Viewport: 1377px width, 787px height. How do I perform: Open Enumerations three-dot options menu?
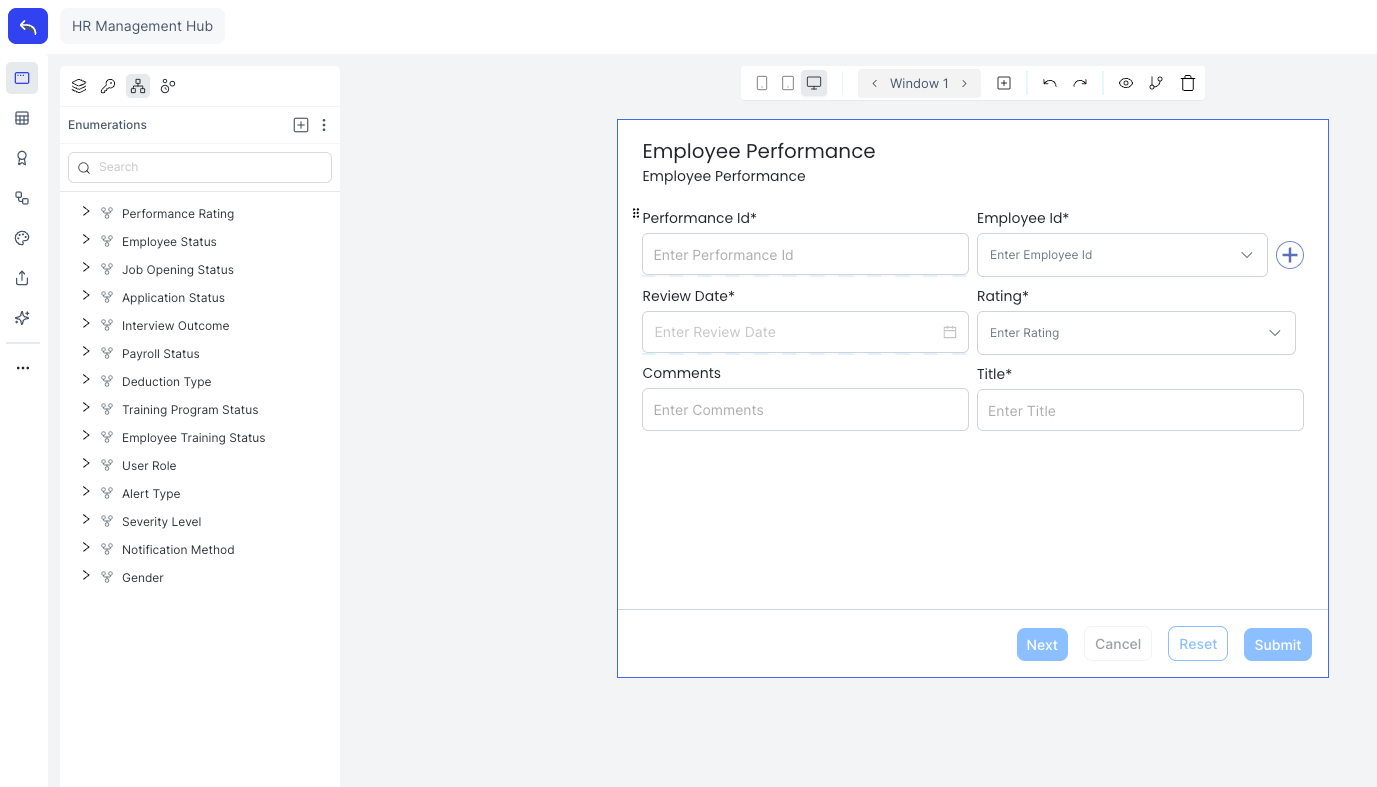pos(324,125)
